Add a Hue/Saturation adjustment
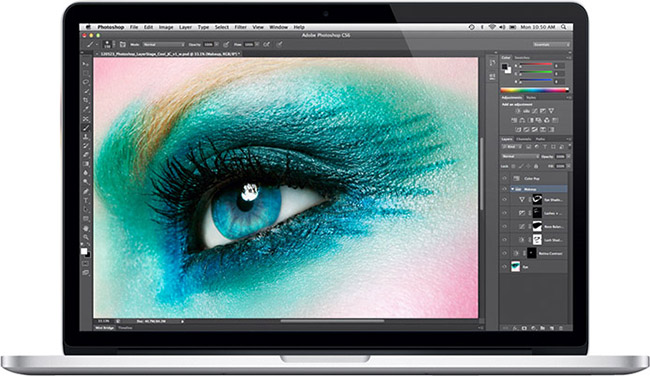650x376 pixels. [514, 120]
